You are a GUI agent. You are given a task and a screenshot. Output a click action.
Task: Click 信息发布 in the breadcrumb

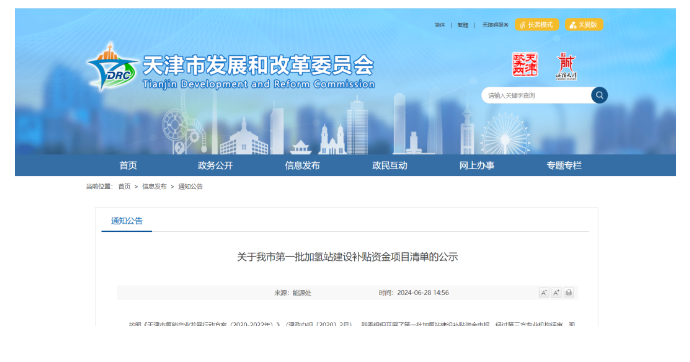click(x=154, y=186)
